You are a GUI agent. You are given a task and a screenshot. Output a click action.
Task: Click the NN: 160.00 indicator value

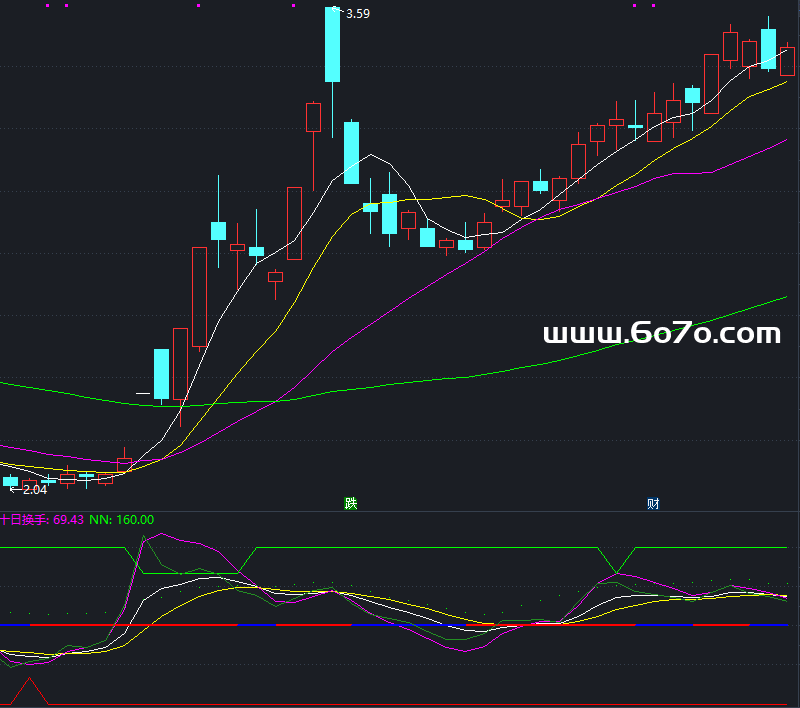coord(121,520)
